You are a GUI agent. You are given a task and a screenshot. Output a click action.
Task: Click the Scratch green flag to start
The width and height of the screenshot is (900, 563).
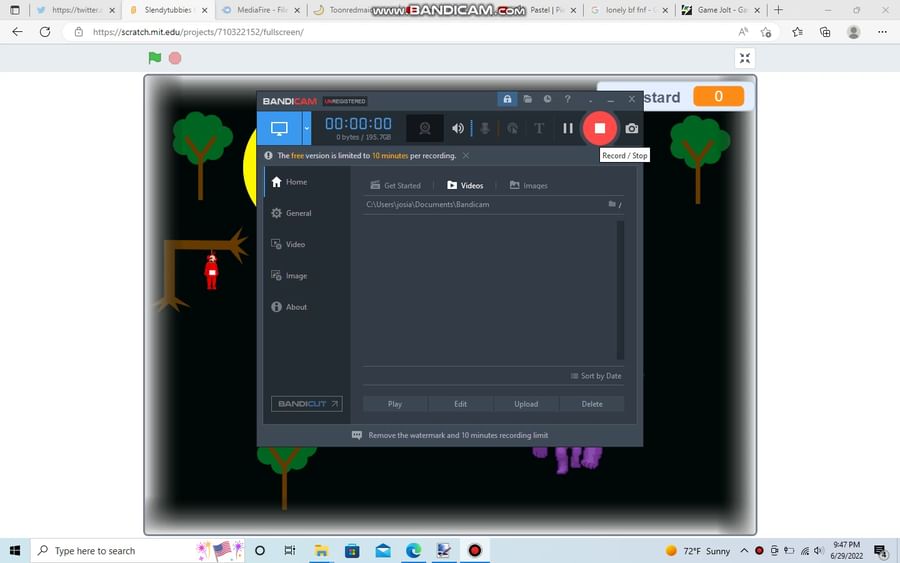pyautogui.click(x=154, y=57)
